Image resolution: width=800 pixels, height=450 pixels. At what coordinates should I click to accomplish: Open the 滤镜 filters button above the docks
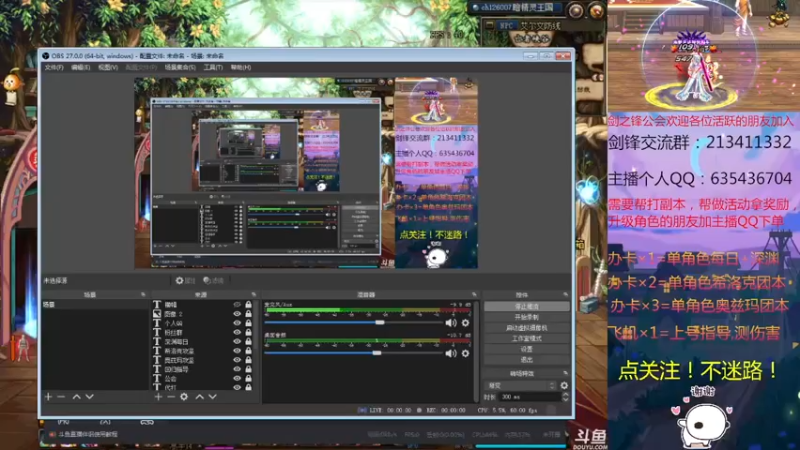(x=214, y=280)
